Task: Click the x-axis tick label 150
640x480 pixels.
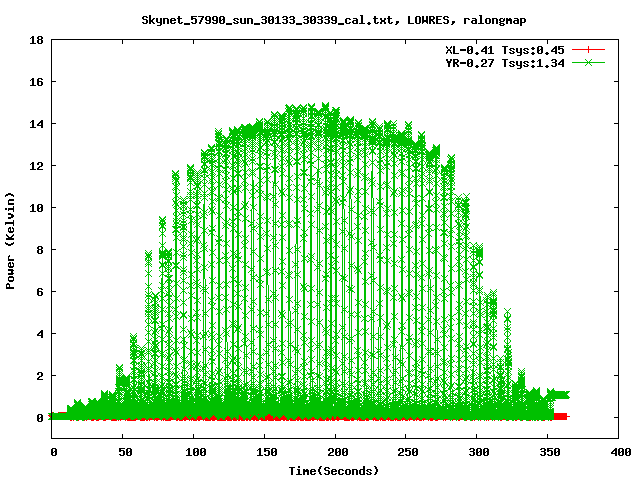Action: tap(267, 452)
